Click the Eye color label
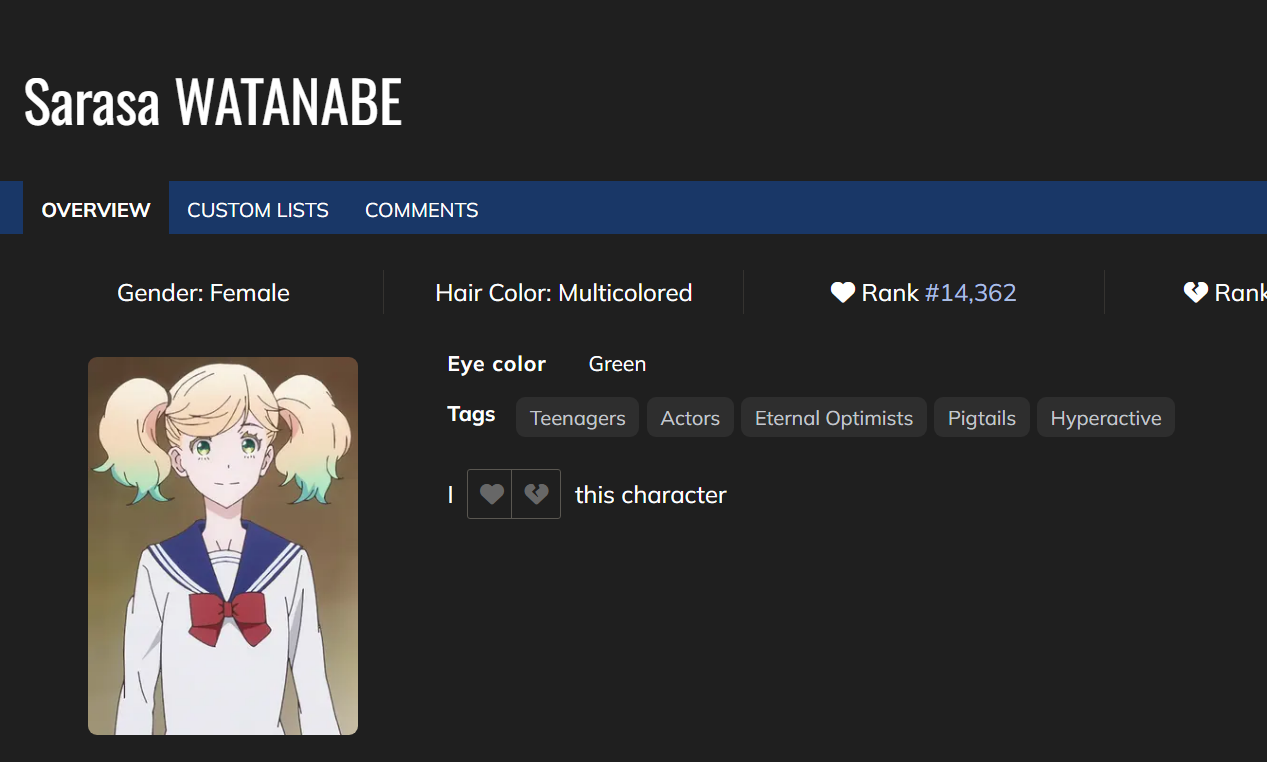 point(497,364)
